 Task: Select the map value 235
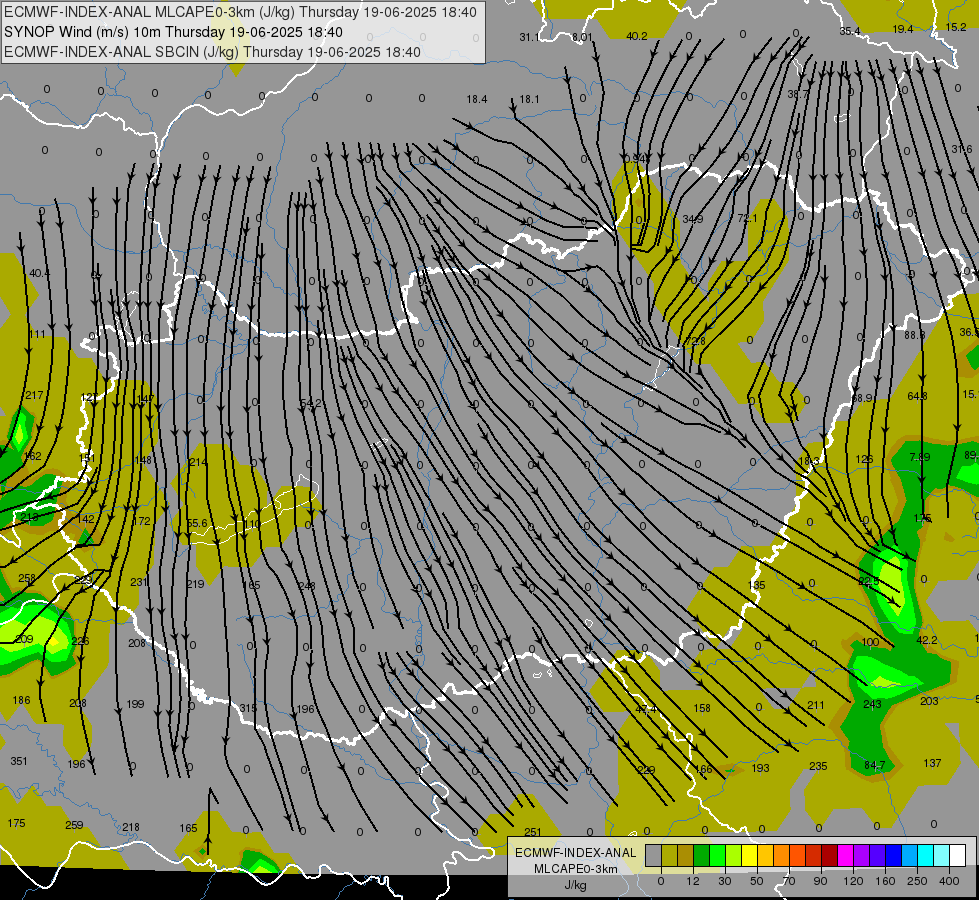(x=818, y=766)
